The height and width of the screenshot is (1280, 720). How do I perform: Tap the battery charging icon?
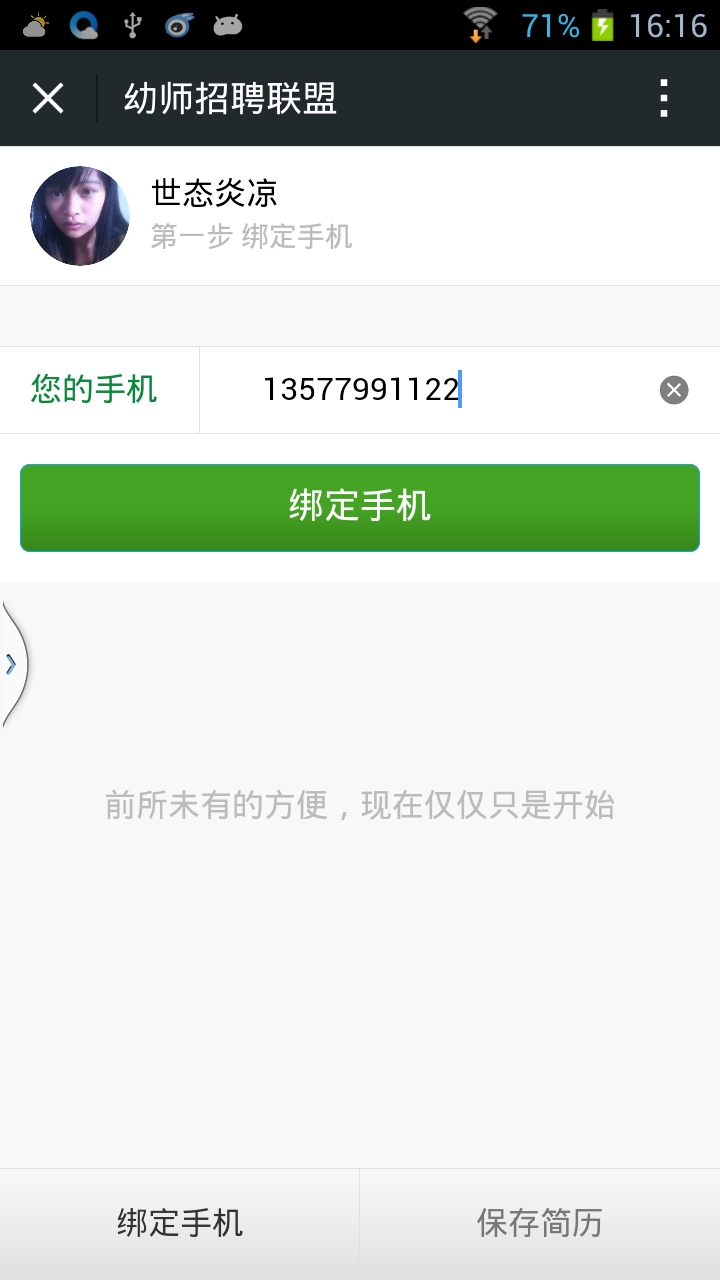602,25
